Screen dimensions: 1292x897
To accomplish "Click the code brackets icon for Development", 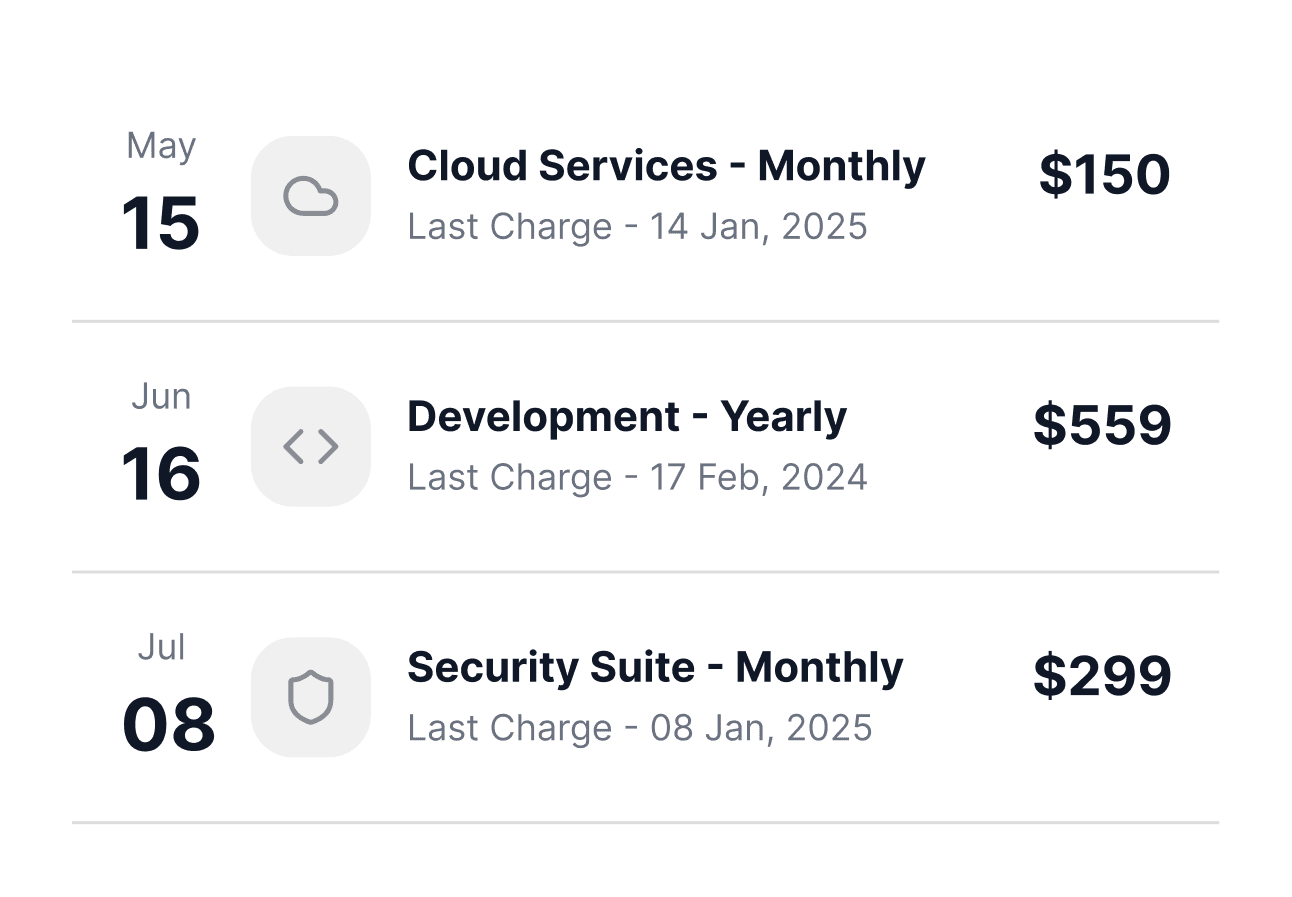I will tap(311, 447).
